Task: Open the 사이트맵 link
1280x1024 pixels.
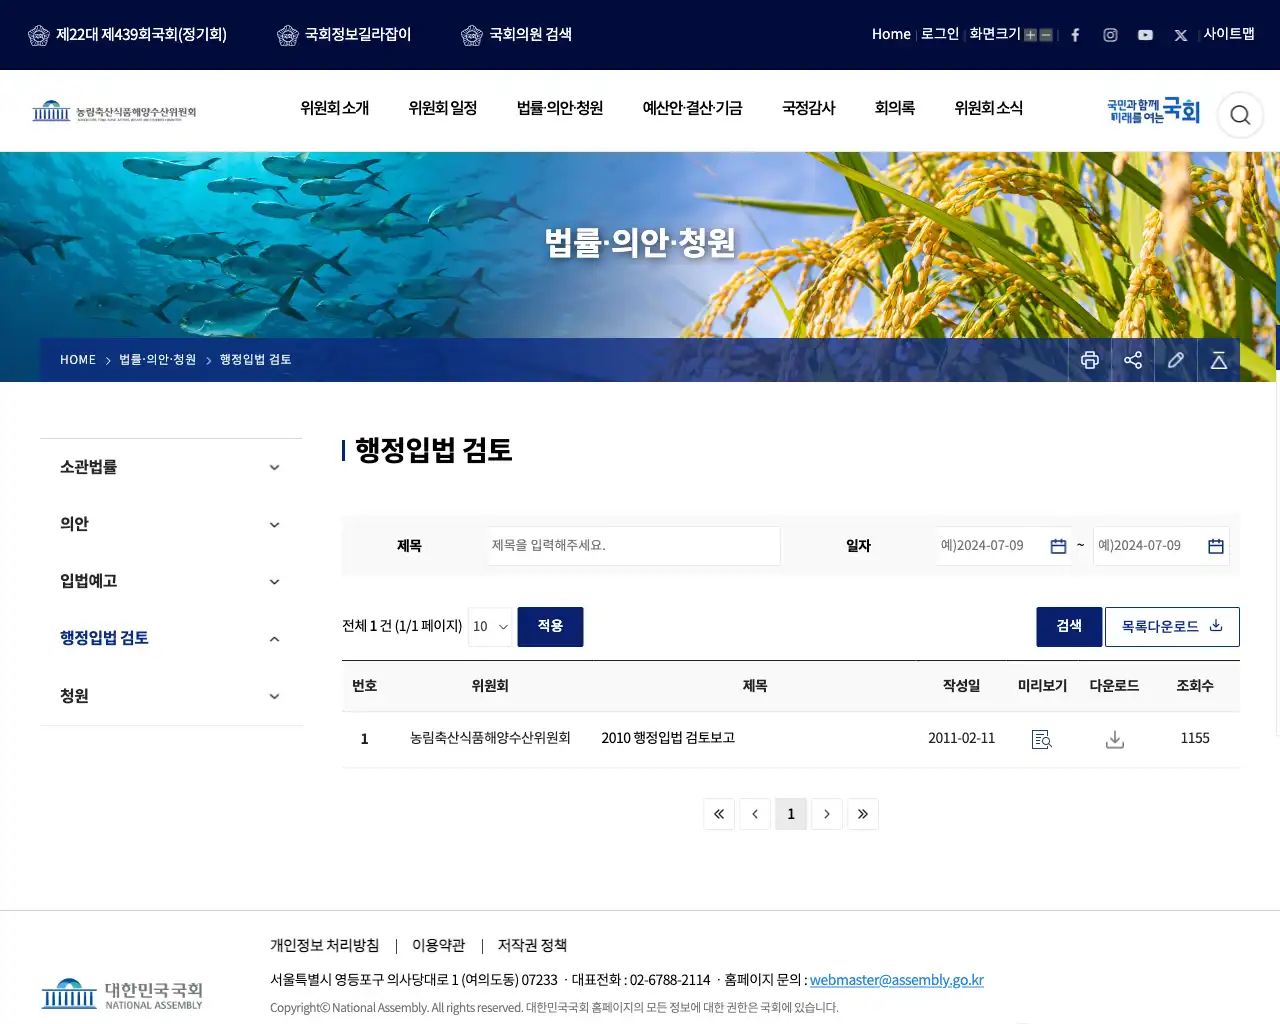Action: [1229, 35]
